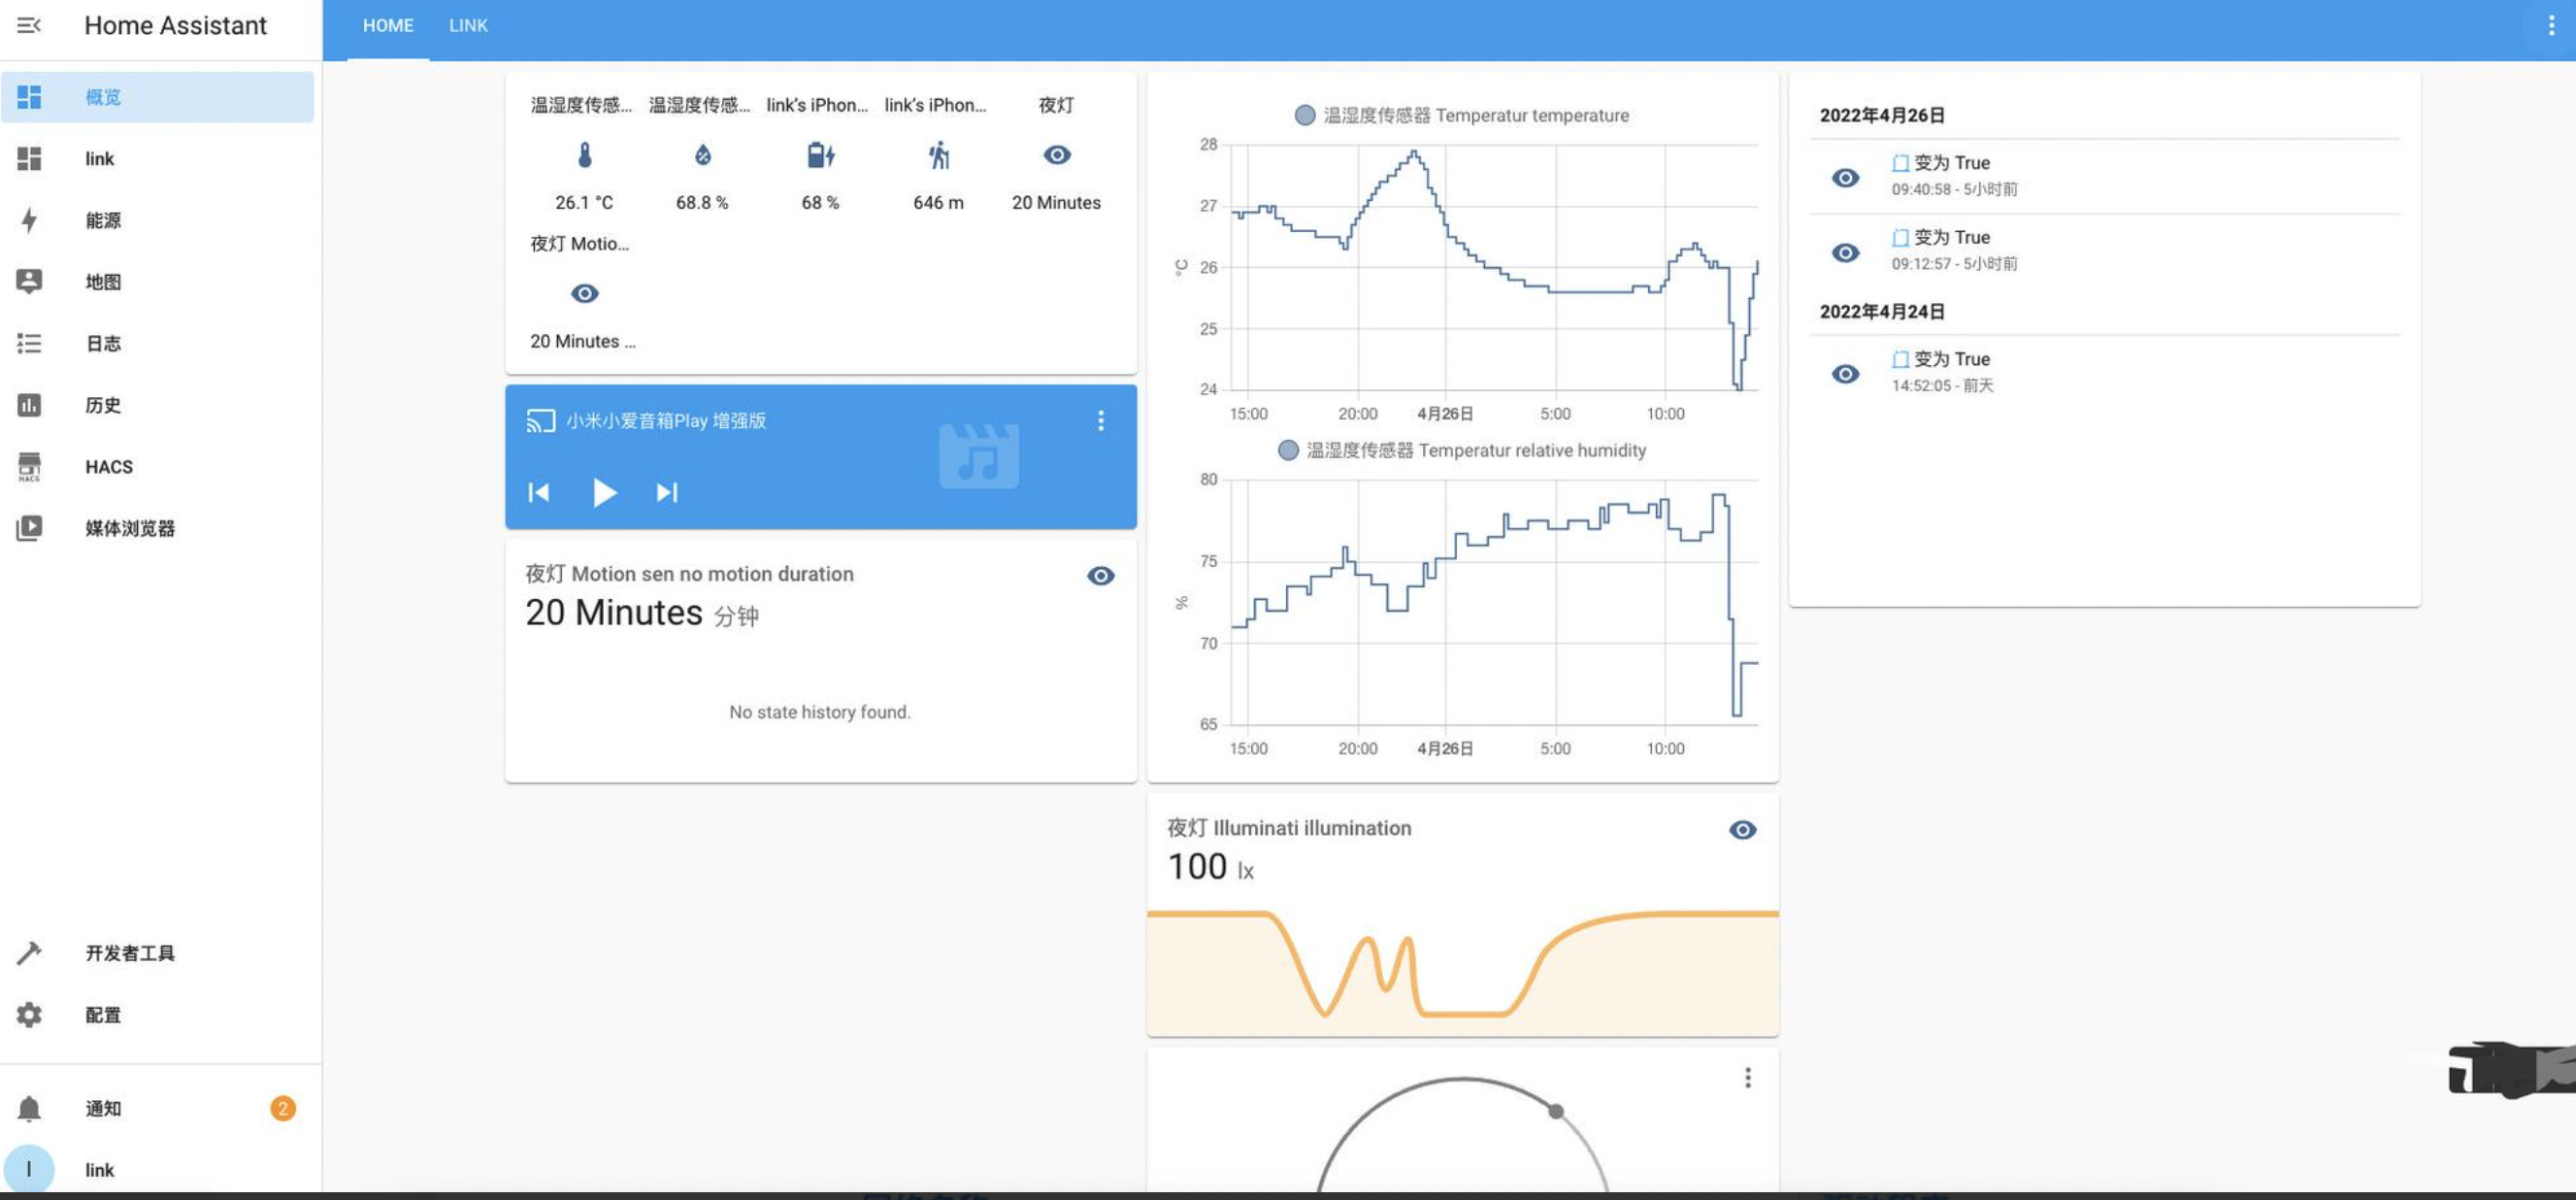
Task: Click the 夜灯 eye icon showing 20 Minutes
Action: [x=1057, y=155]
